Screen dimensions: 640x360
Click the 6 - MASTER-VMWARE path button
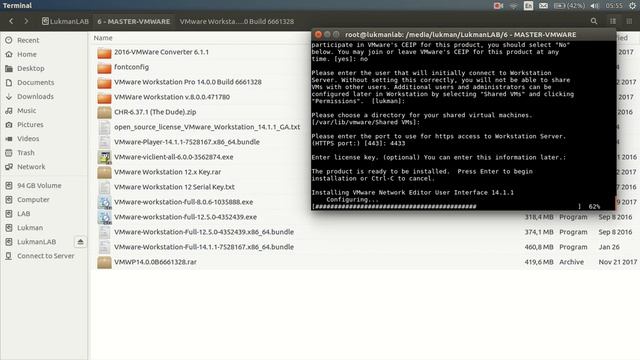coord(134,21)
